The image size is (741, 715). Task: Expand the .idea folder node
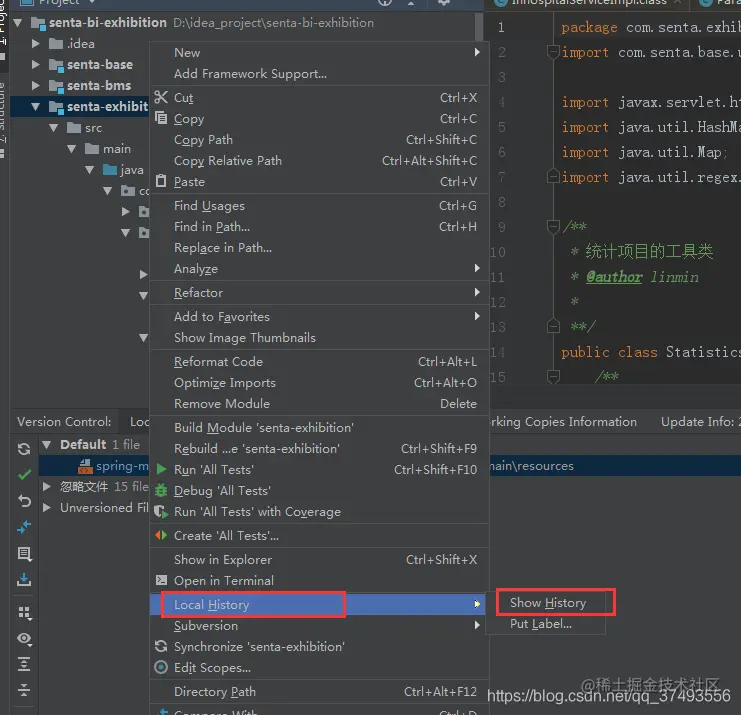click(x=35, y=43)
